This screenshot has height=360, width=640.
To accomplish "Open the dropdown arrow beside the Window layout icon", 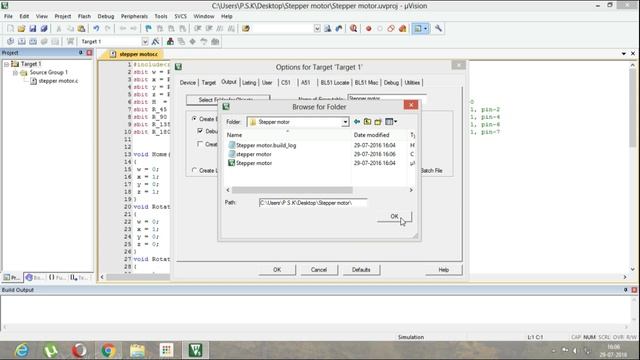I will click(x=425, y=29).
